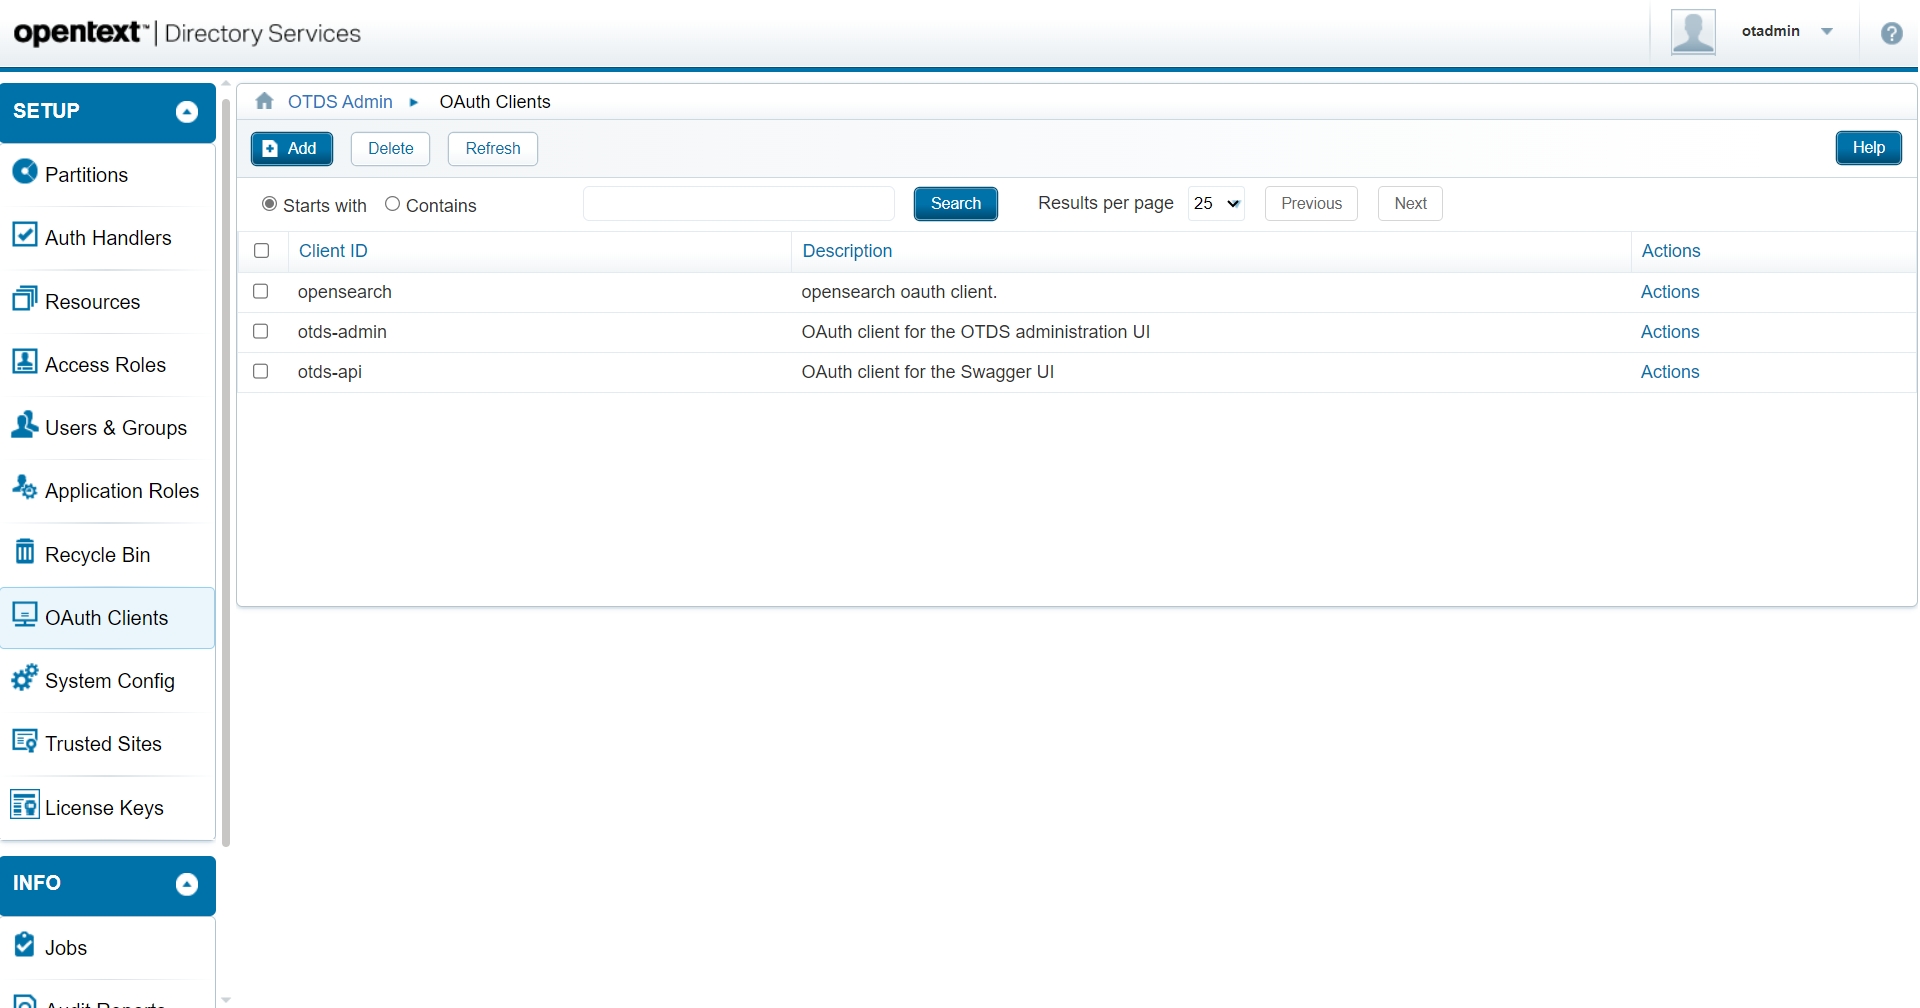Click the System Config gears icon
The width and height of the screenshot is (1920, 1008).
[25, 678]
